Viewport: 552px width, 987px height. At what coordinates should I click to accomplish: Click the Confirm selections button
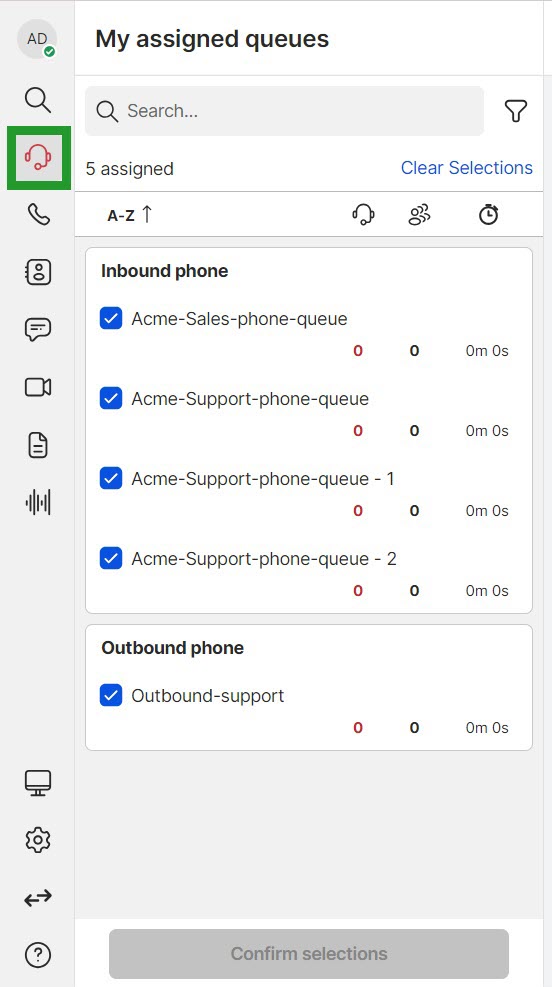pyautogui.click(x=308, y=953)
